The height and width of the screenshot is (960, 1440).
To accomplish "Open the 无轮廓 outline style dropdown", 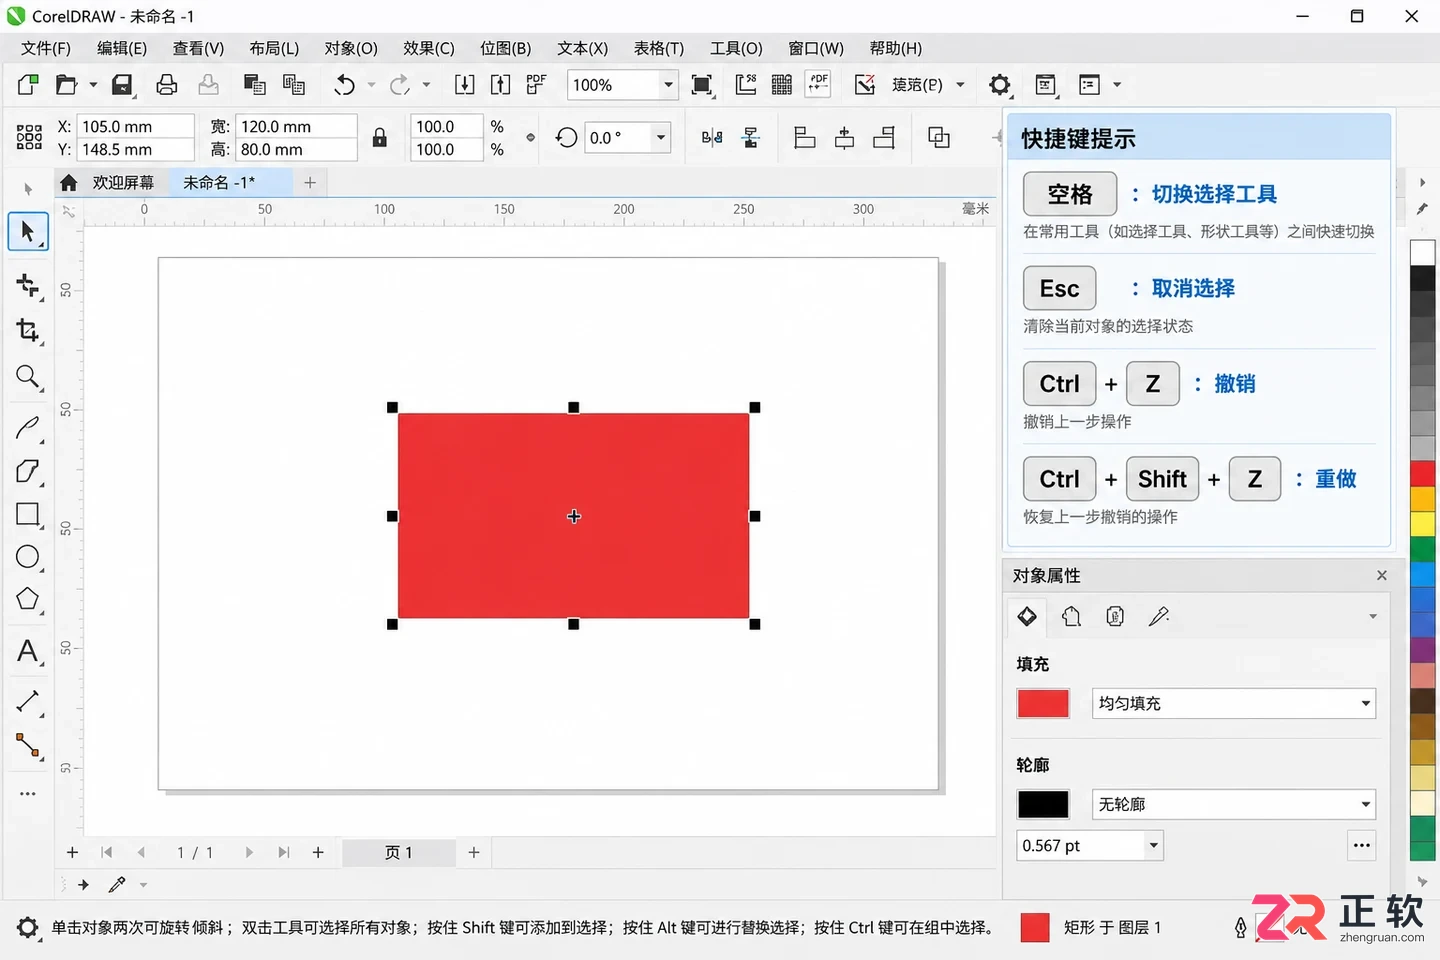I will click(1233, 804).
